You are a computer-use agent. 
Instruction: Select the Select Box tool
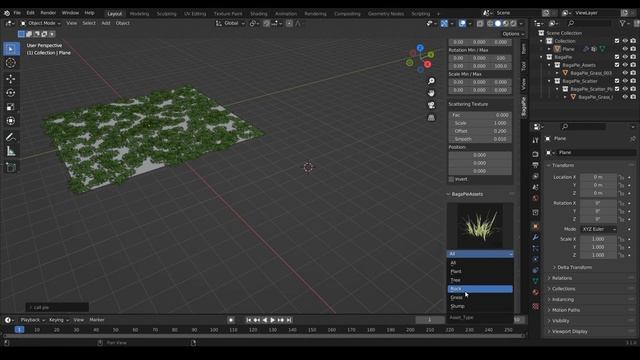tap(11, 49)
